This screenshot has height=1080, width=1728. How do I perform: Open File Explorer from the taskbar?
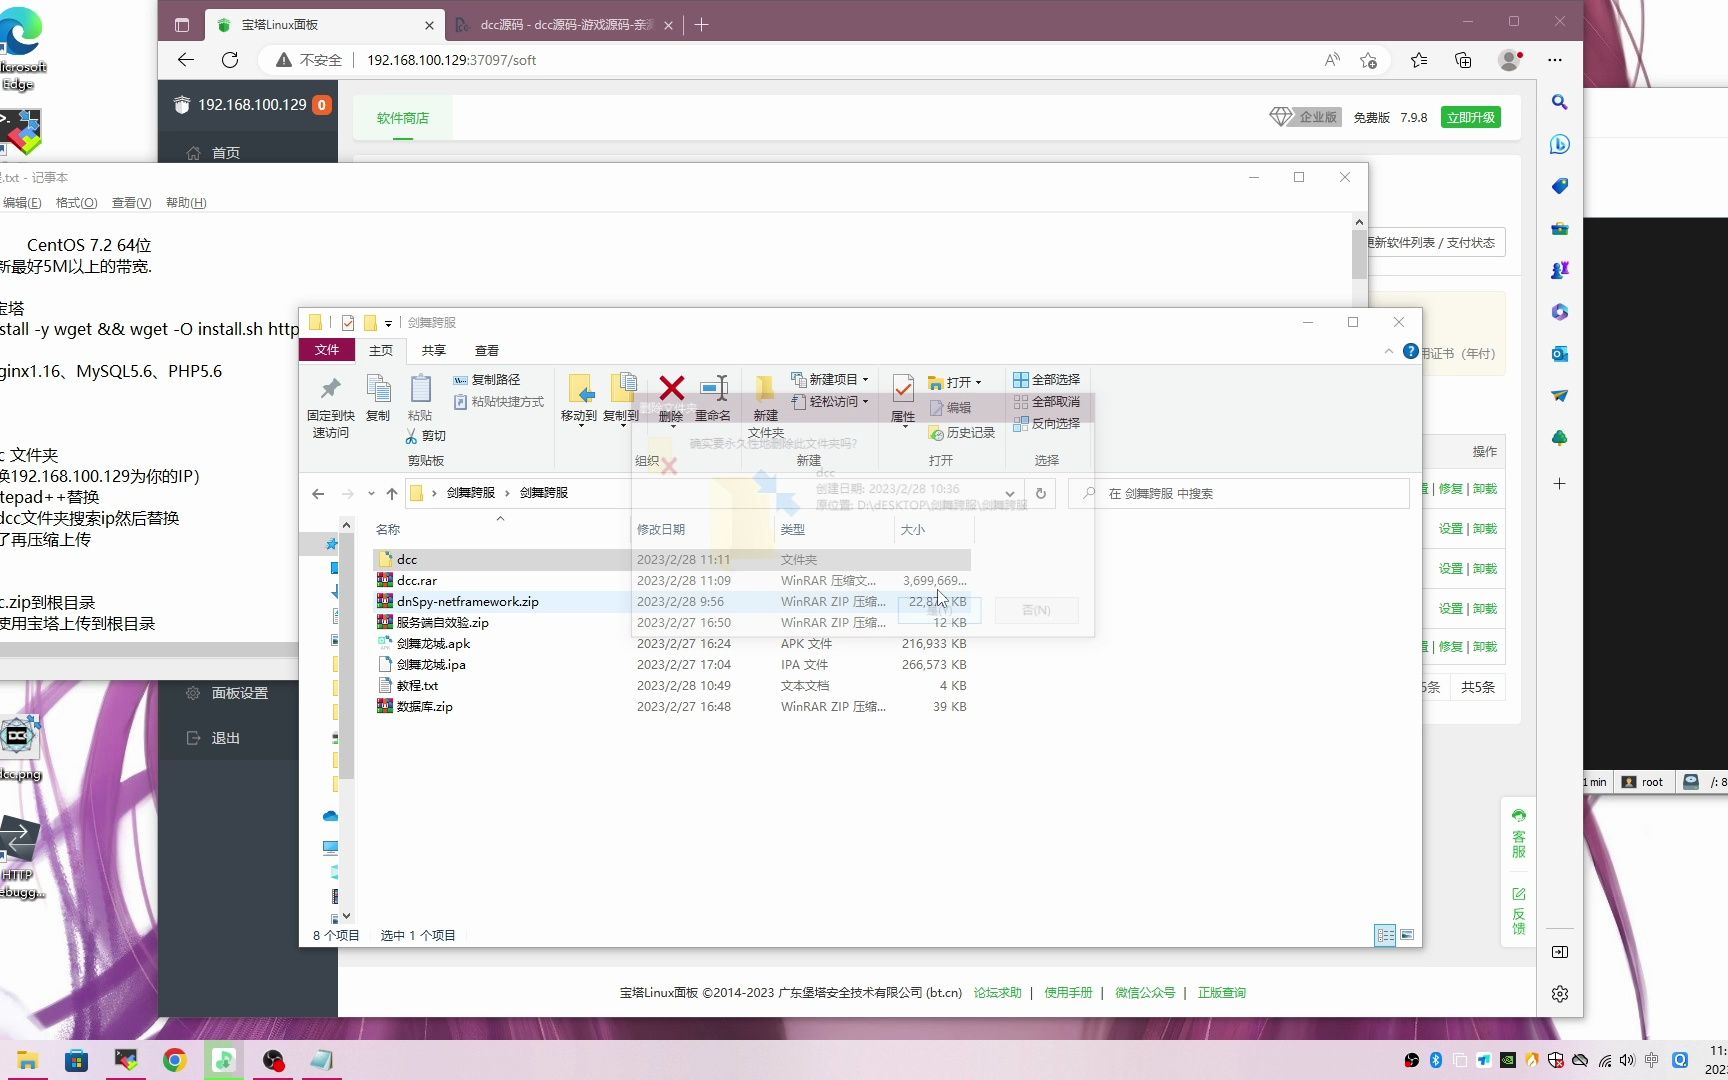pyautogui.click(x=27, y=1060)
